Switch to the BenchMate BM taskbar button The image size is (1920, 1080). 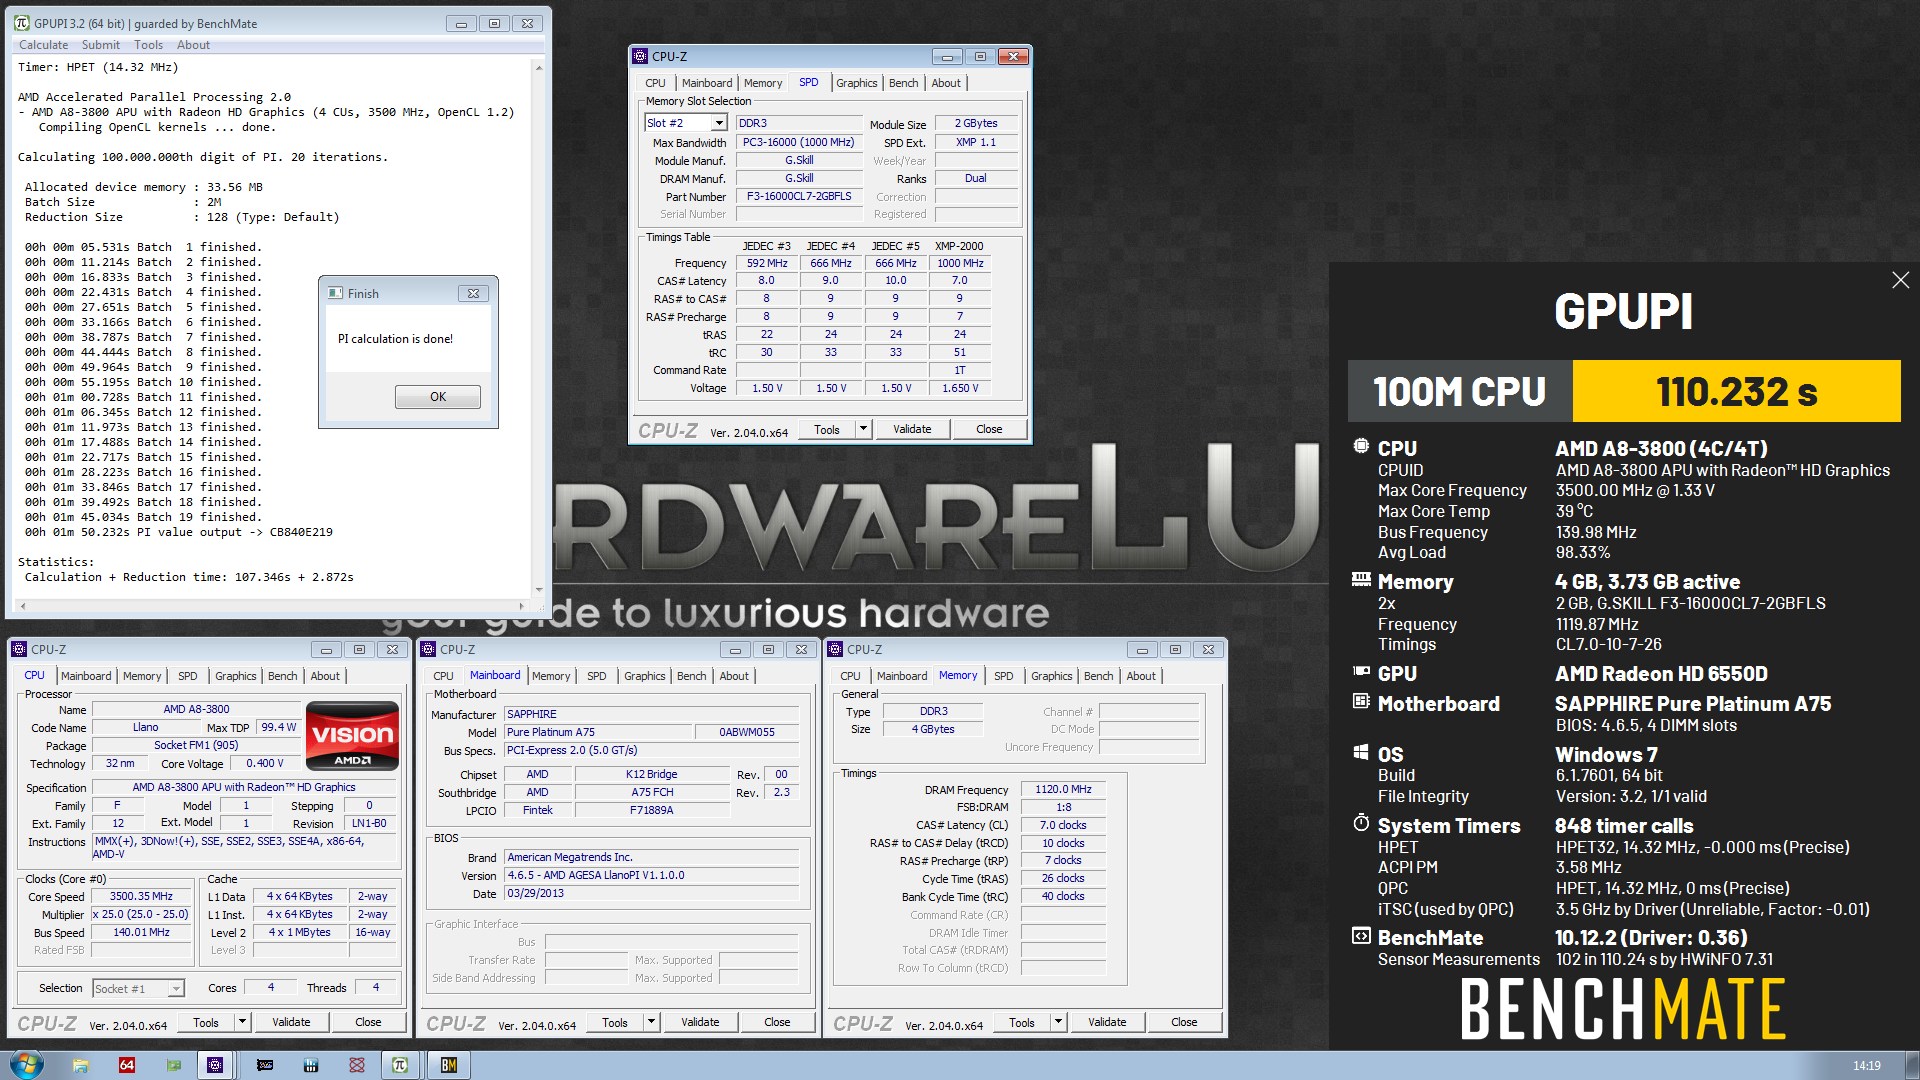click(449, 1065)
